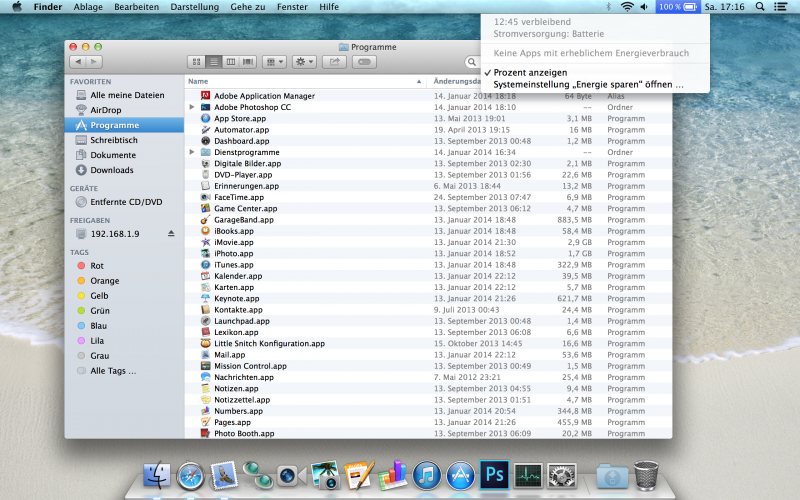Open Spotlight search in menu bar

[x=760, y=7]
